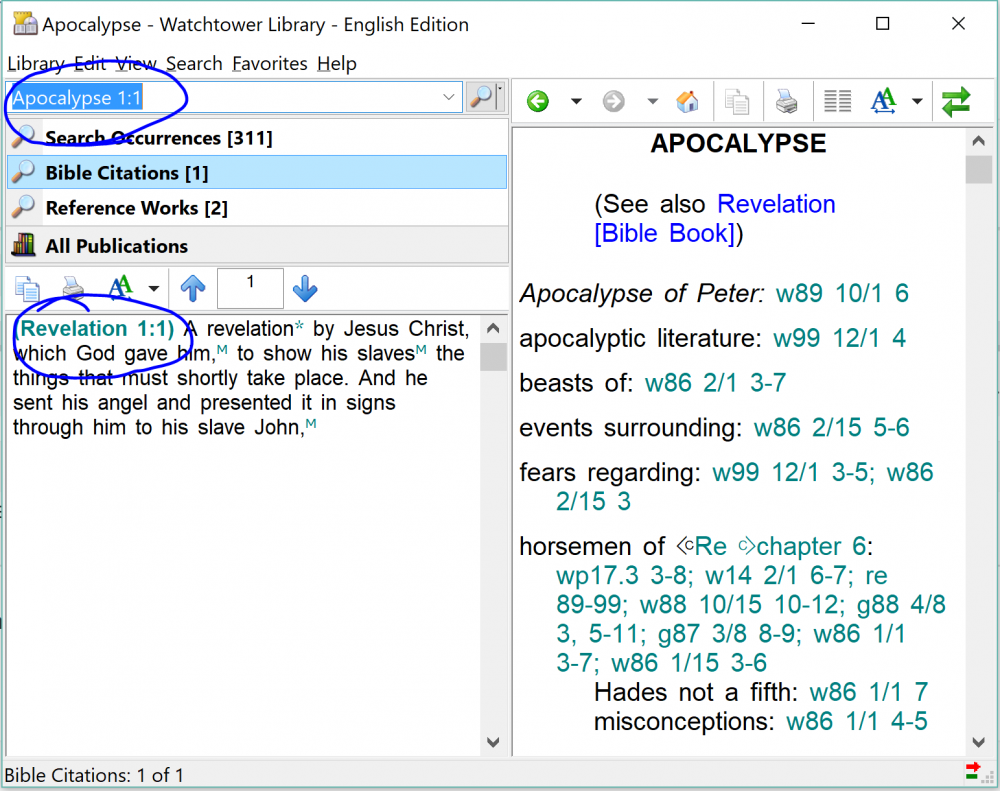1000x791 pixels.
Task: Open the search box history dropdown
Action: coord(448,98)
